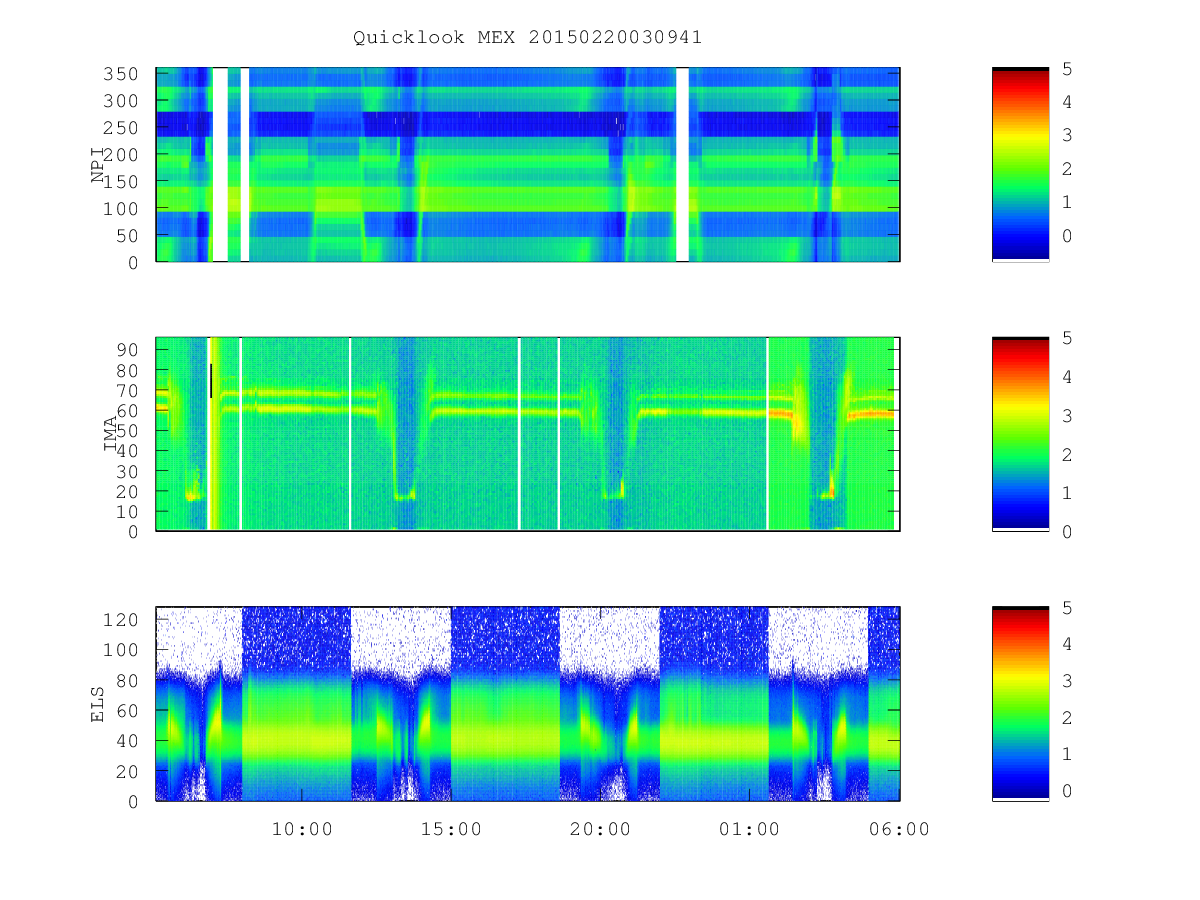
Task: Click the plot title Quicklook MEX 20150220030941
Action: tap(527, 37)
